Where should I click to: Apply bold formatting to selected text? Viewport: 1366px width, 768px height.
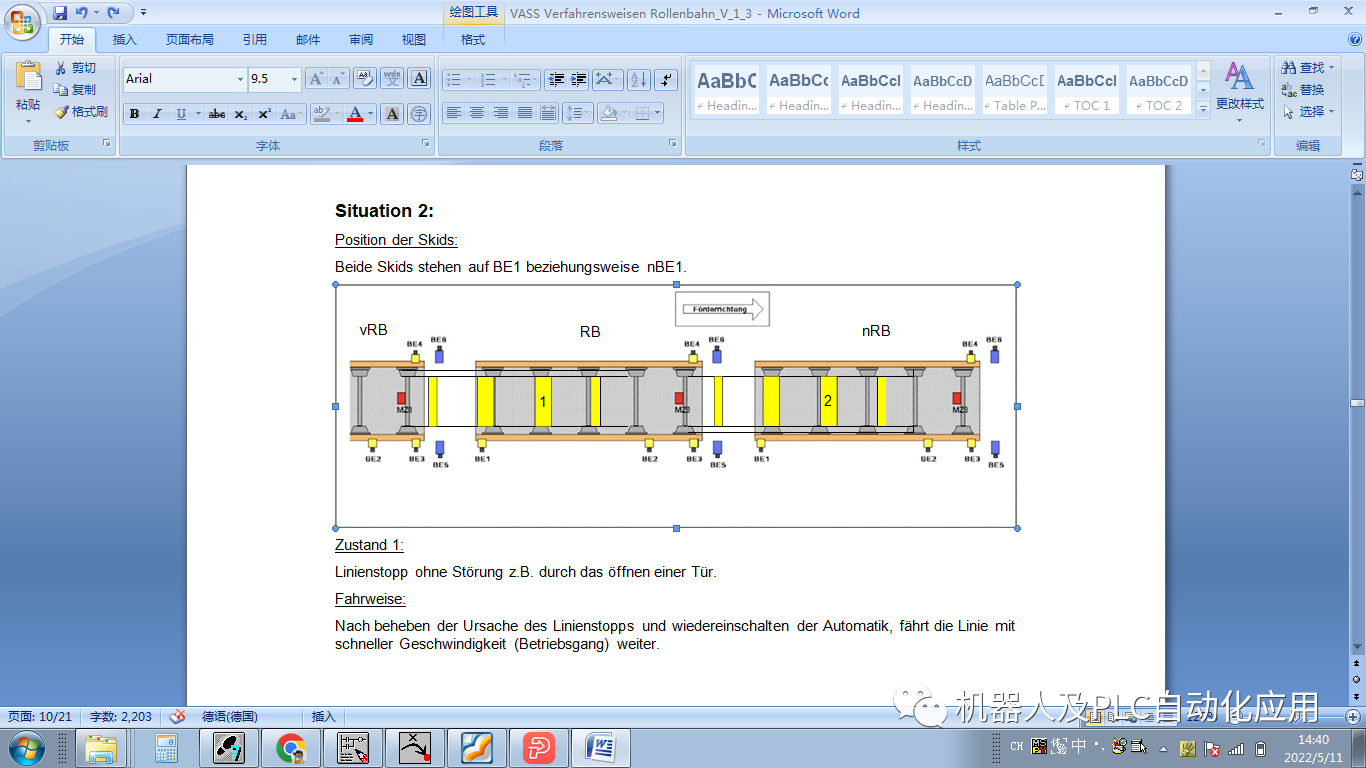(134, 114)
